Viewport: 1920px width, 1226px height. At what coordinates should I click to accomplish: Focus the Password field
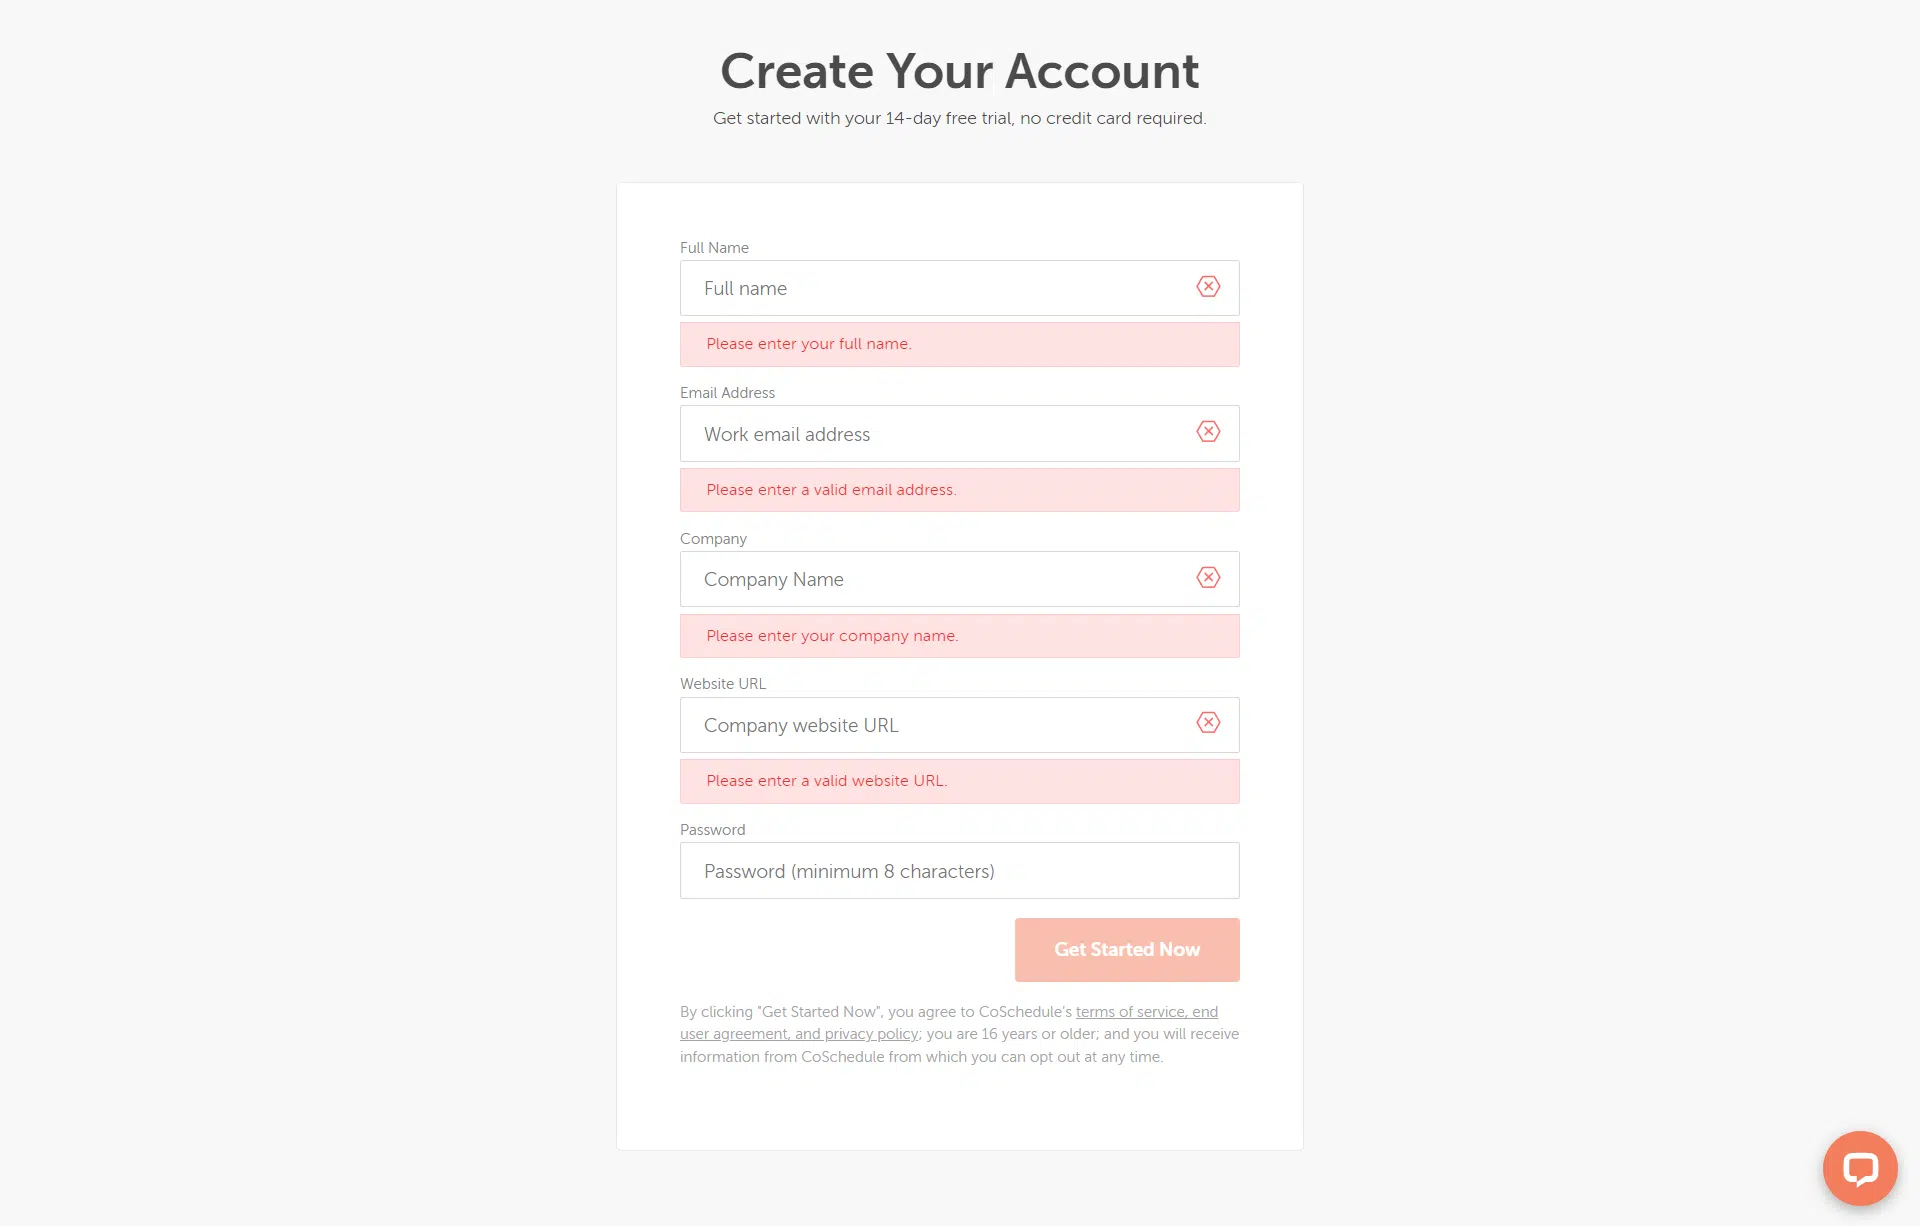click(x=959, y=871)
